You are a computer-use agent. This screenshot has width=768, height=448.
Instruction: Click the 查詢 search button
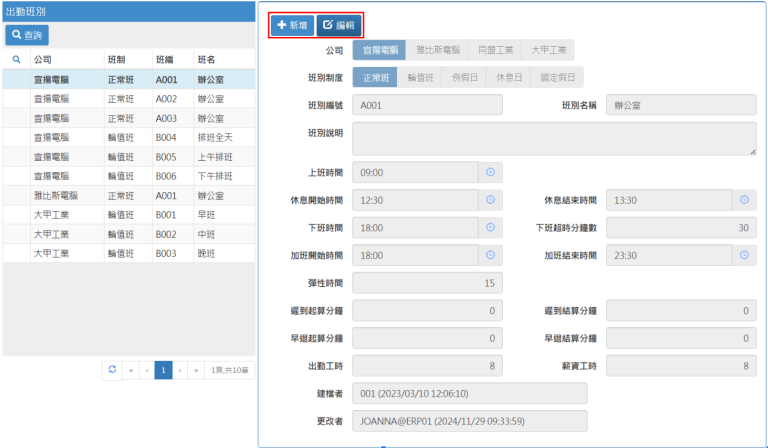[27, 35]
